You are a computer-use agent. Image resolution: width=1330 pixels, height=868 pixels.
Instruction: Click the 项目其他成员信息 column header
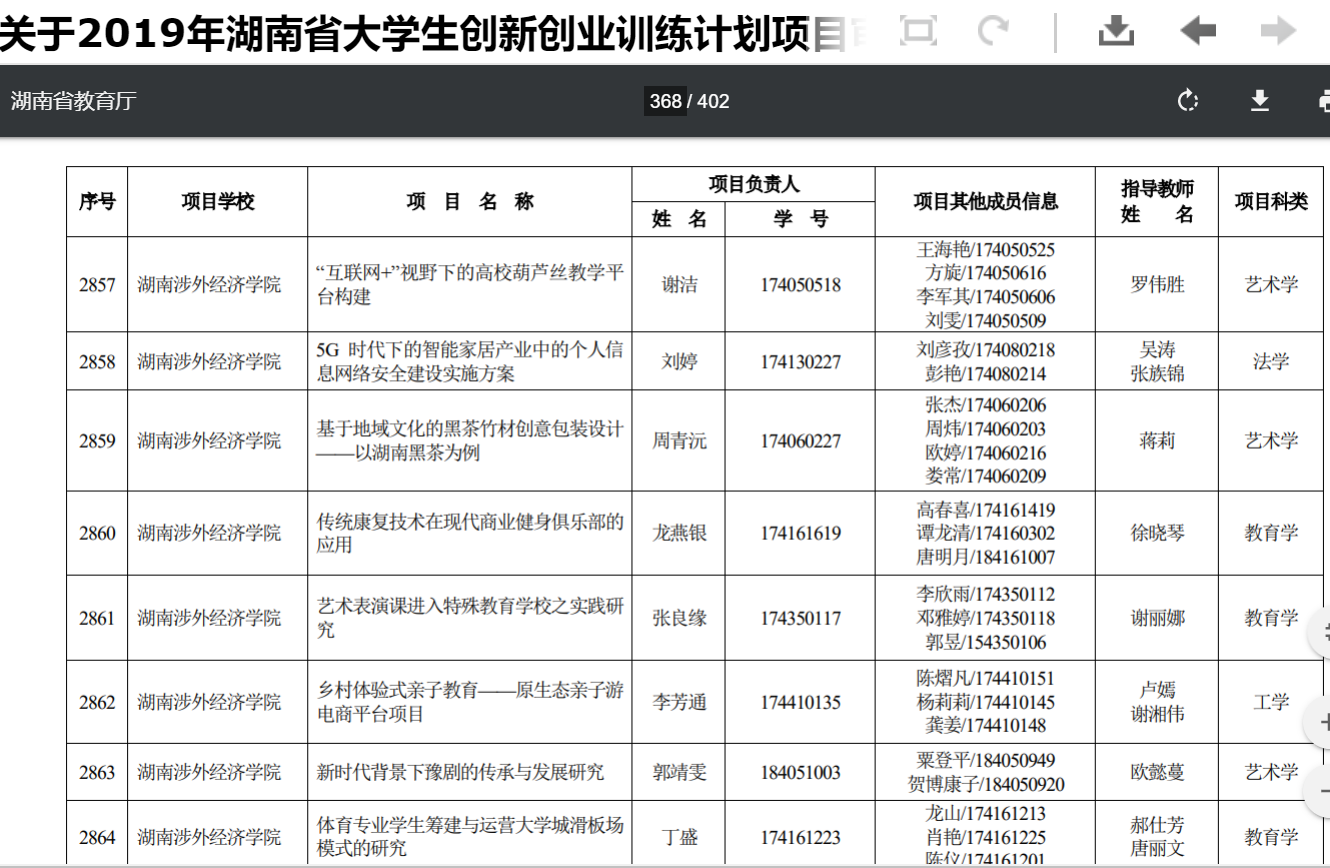(x=985, y=201)
